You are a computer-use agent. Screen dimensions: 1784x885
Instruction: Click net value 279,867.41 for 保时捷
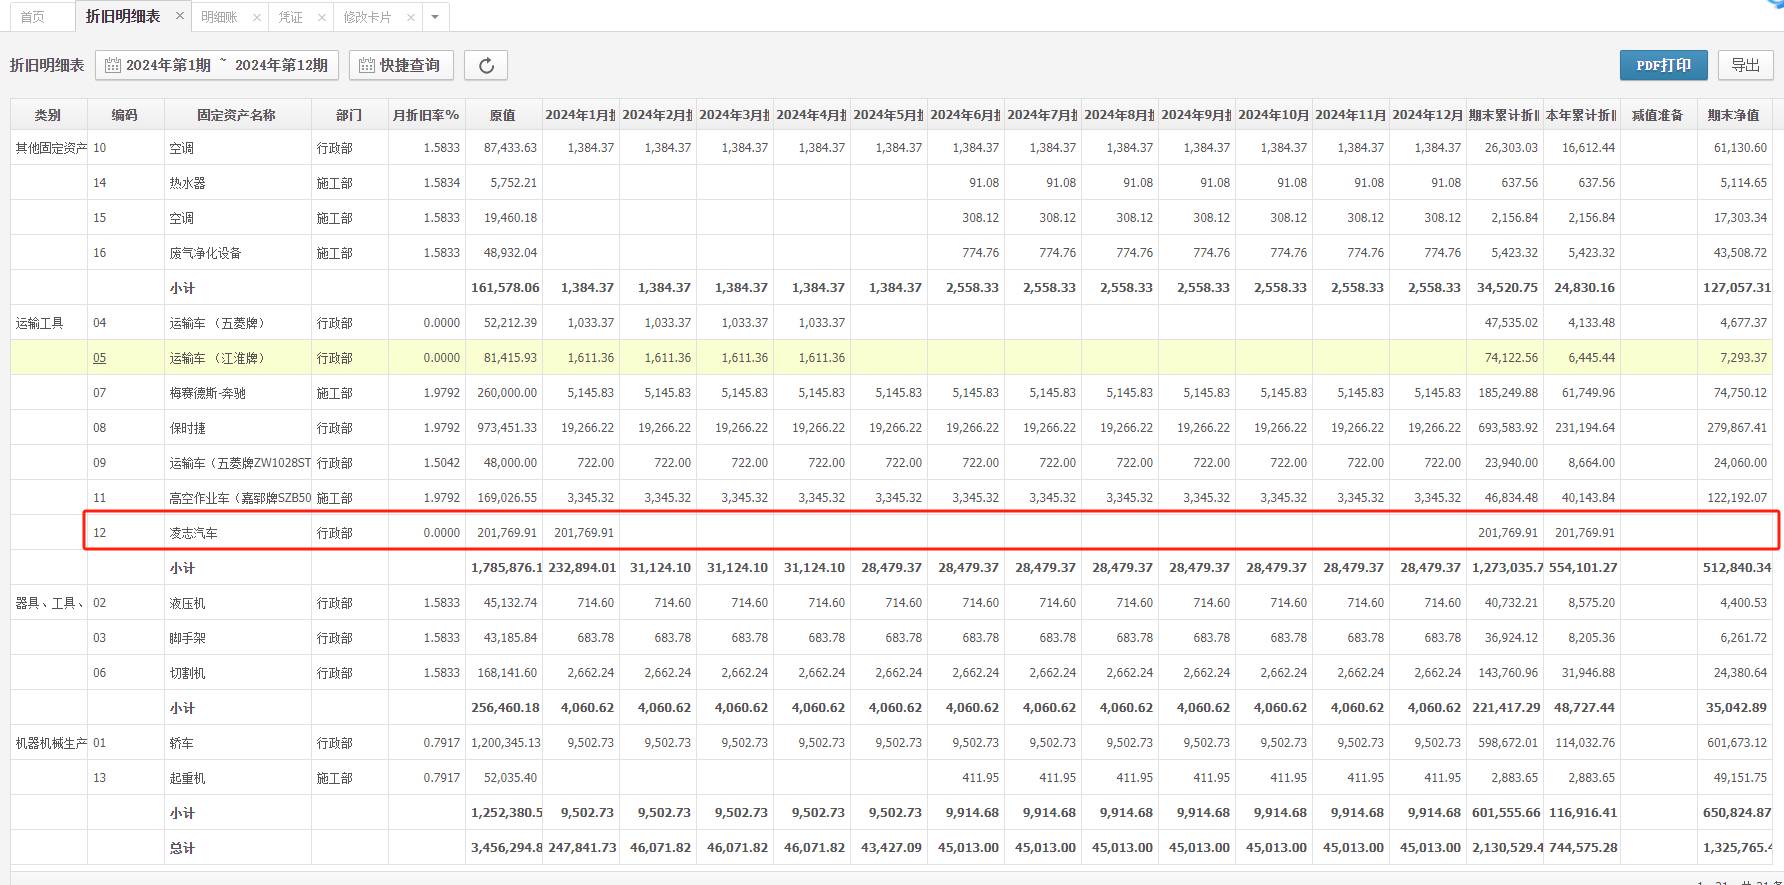1737,428
